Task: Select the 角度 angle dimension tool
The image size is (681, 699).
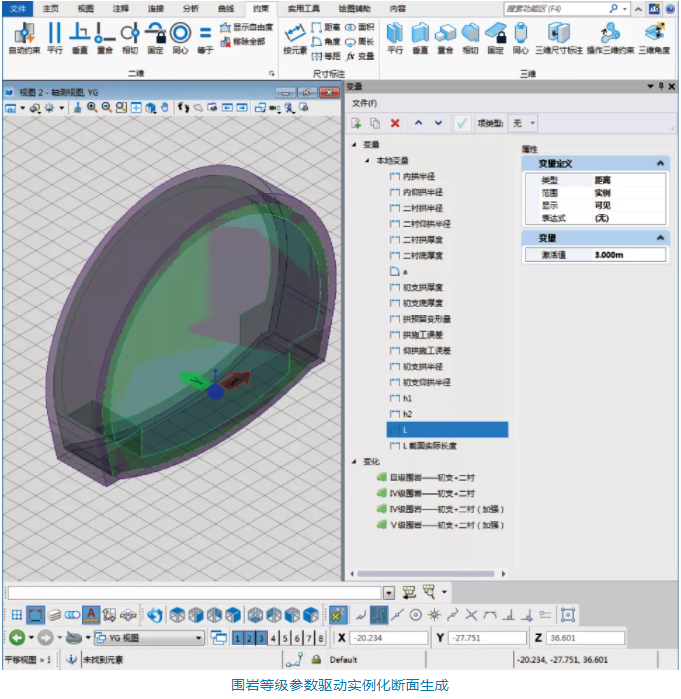Action: click(325, 42)
